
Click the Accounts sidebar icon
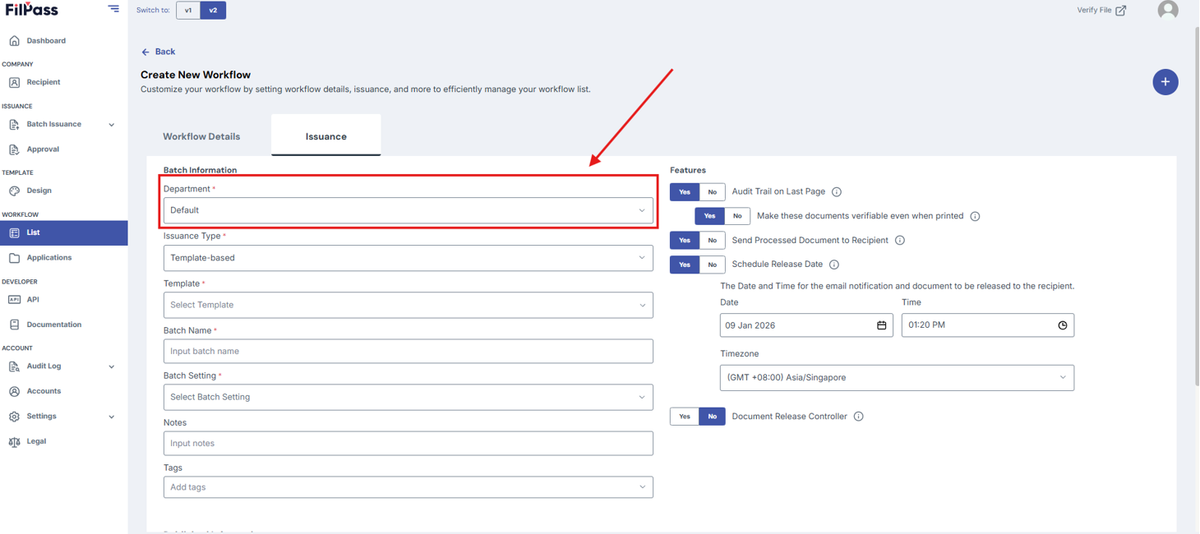pos(14,391)
